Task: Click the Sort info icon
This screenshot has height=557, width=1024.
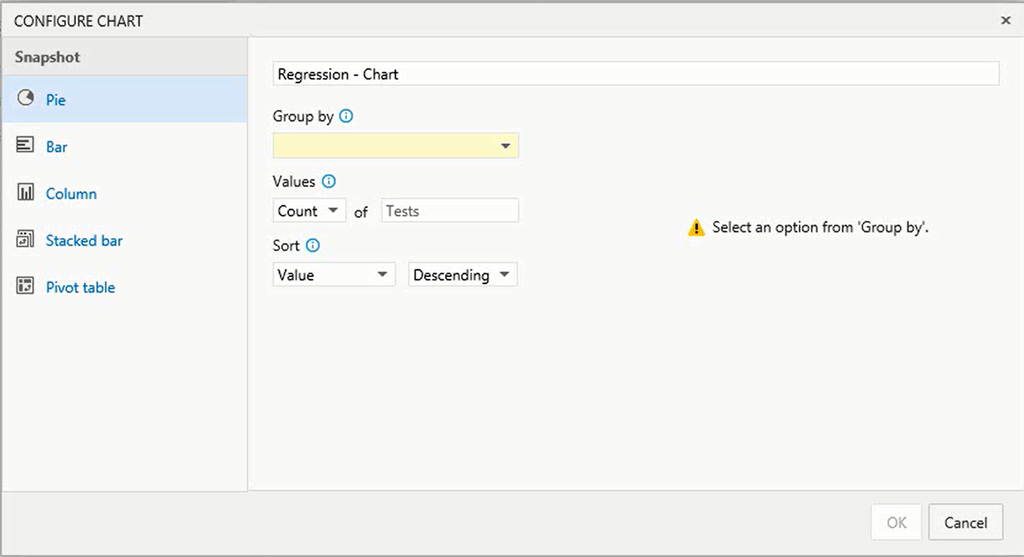Action: [313, 246]
